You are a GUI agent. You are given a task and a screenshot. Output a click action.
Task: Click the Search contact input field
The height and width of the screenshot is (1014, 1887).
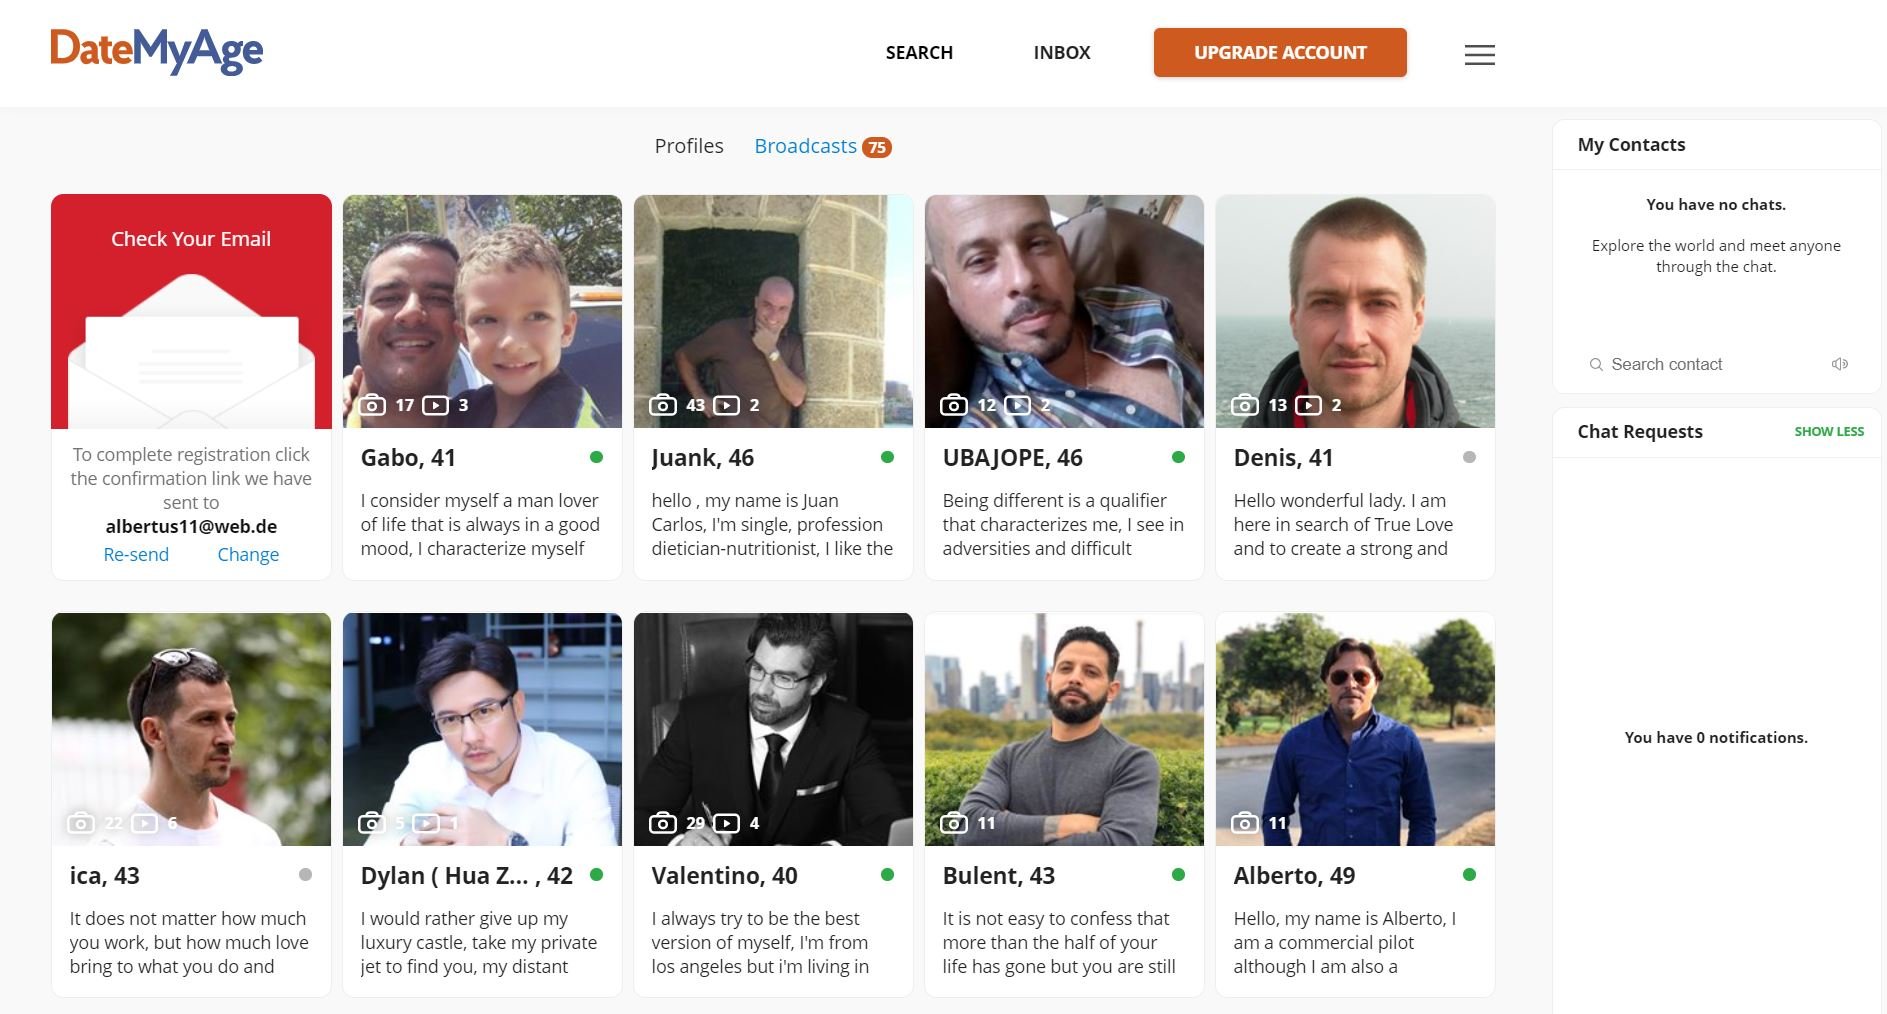click(x=1716, y=364)
